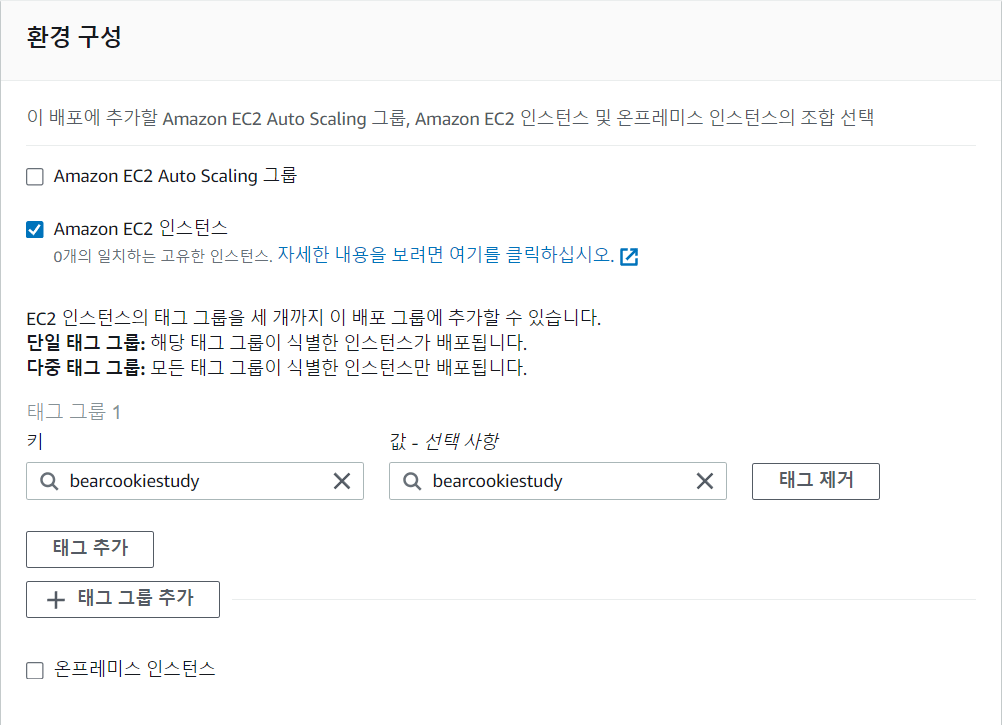Viewport: 1002px width, 725px height.
Task: Click the 온프레미스 인스턴스 label text
Action: point(134,669)
